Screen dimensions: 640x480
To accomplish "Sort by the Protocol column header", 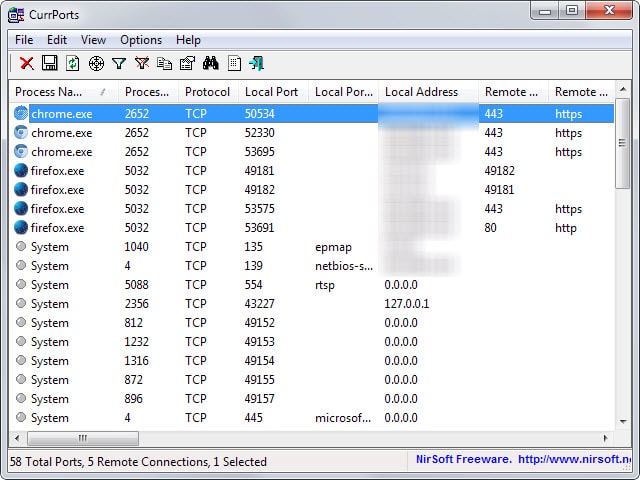I will pyautogui.click(x=207, y=92).
